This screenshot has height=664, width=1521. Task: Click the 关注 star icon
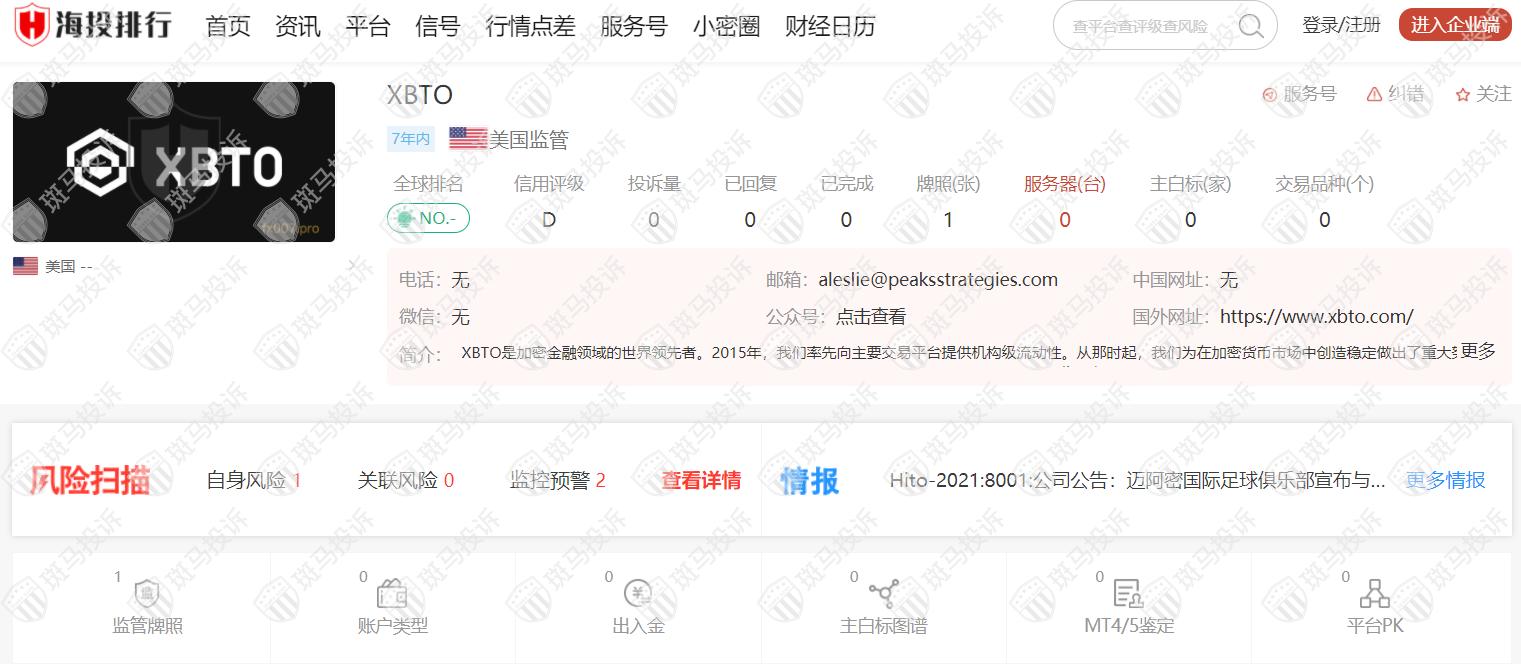pos(1463,94)
